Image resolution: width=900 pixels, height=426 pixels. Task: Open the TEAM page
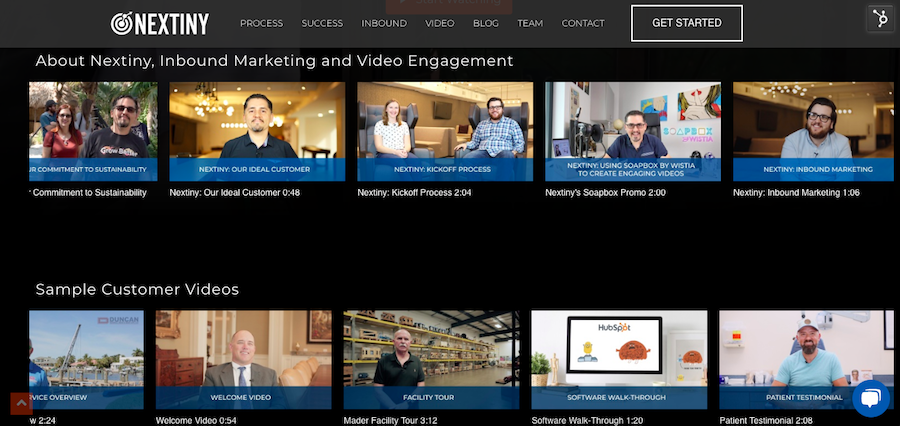click(x=530, y=24)
